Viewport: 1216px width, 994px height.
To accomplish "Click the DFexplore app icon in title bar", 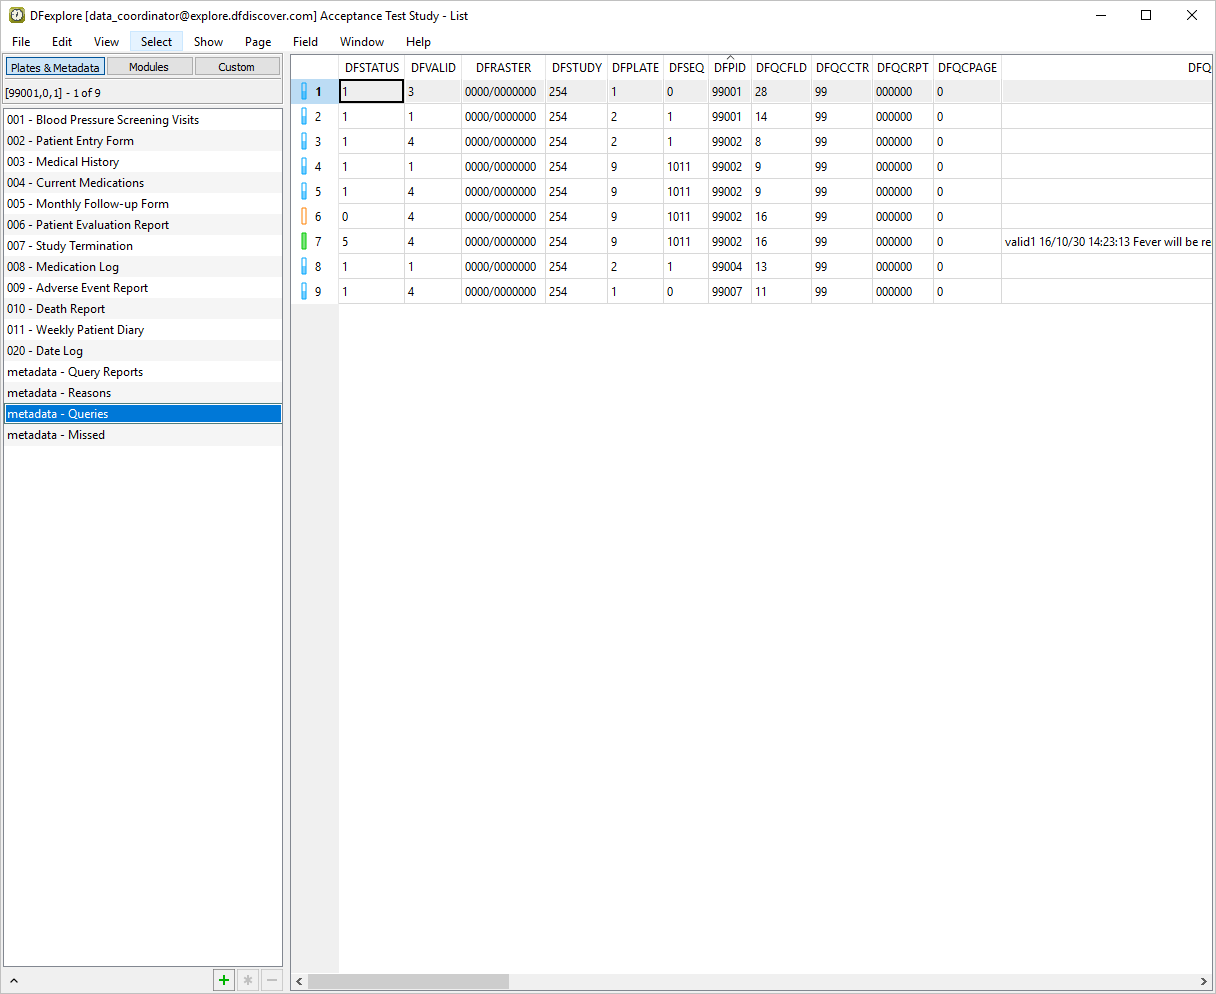I will coord(17,15).
